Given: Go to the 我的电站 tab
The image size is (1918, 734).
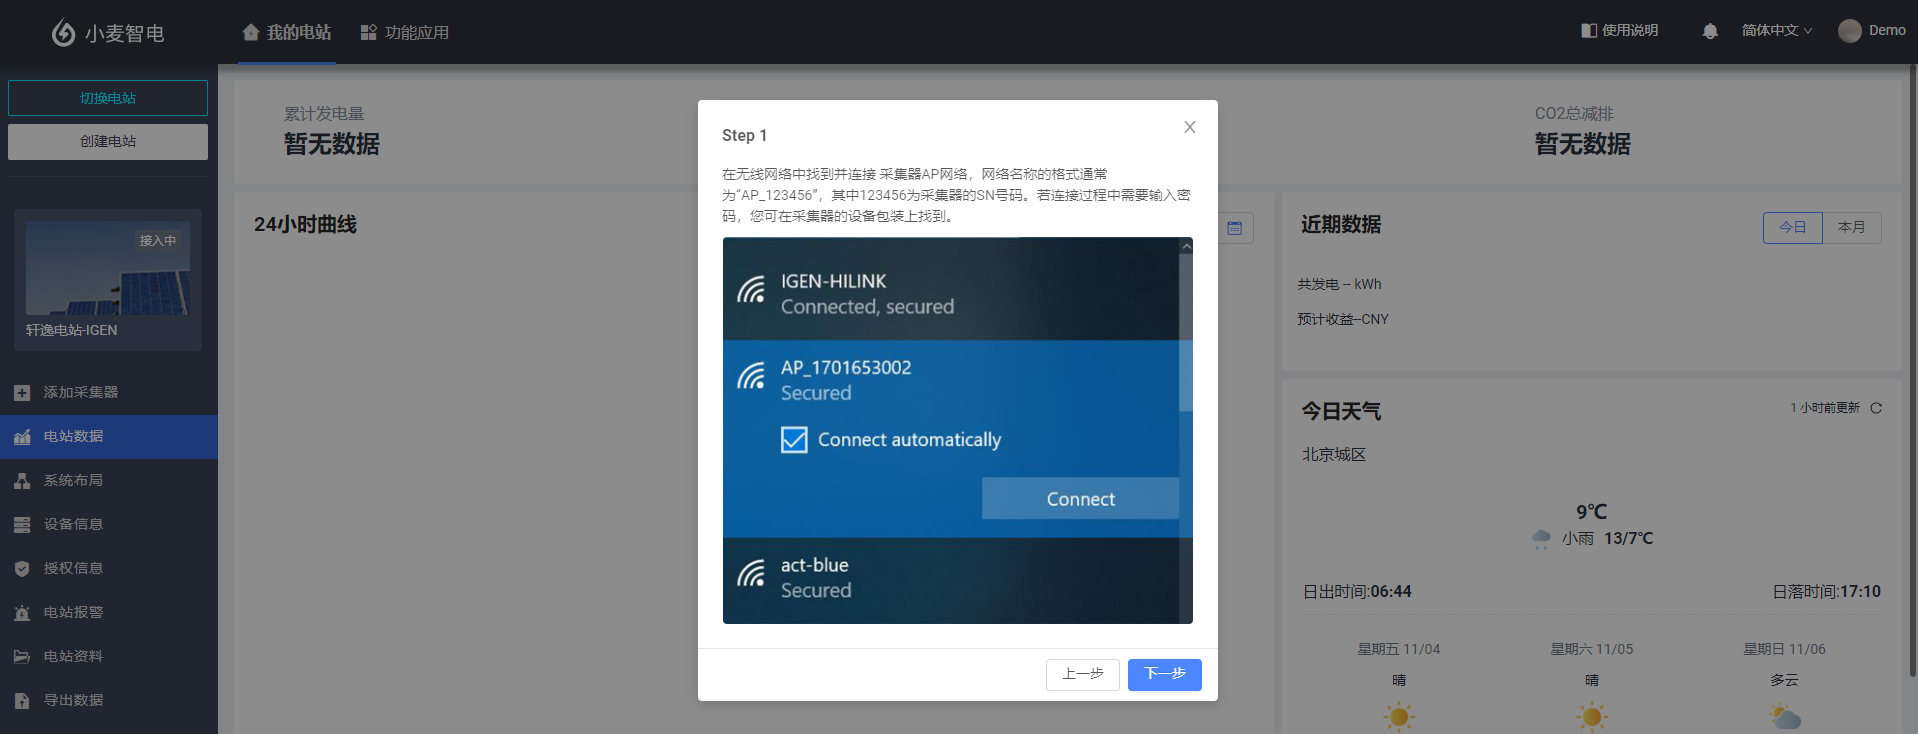Looking at the screenshot, I should tap(287, 32).
